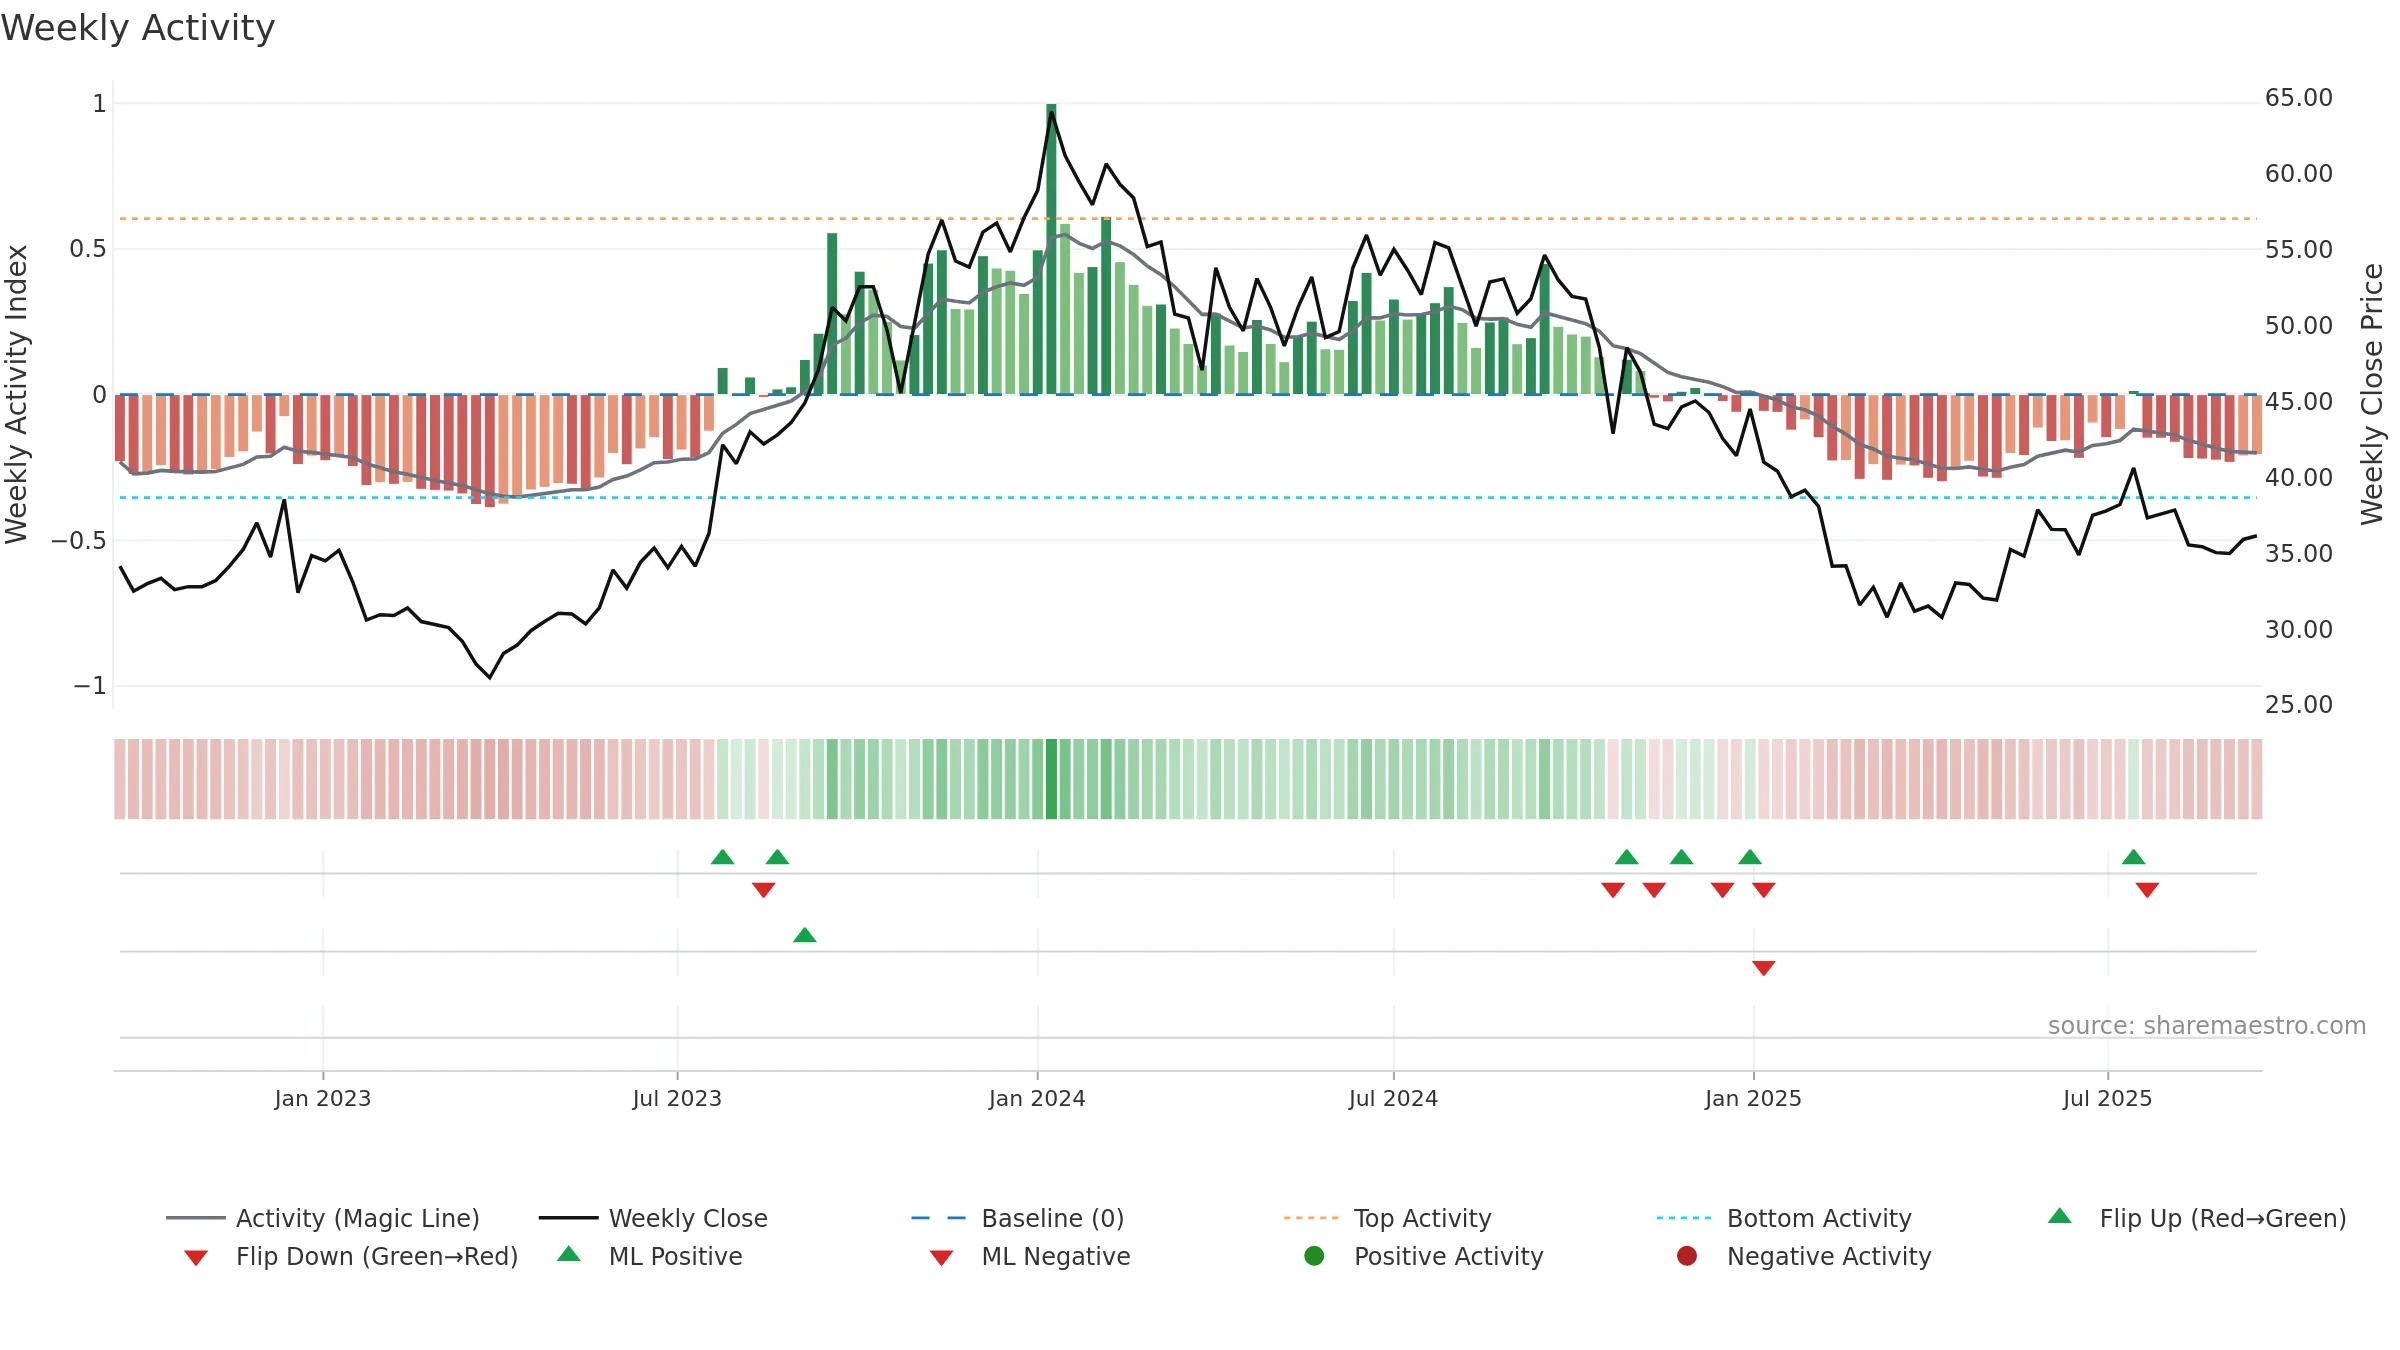Click the 65.00 price axis label
The image size is (2400, 1350).
pos(2299,98)
